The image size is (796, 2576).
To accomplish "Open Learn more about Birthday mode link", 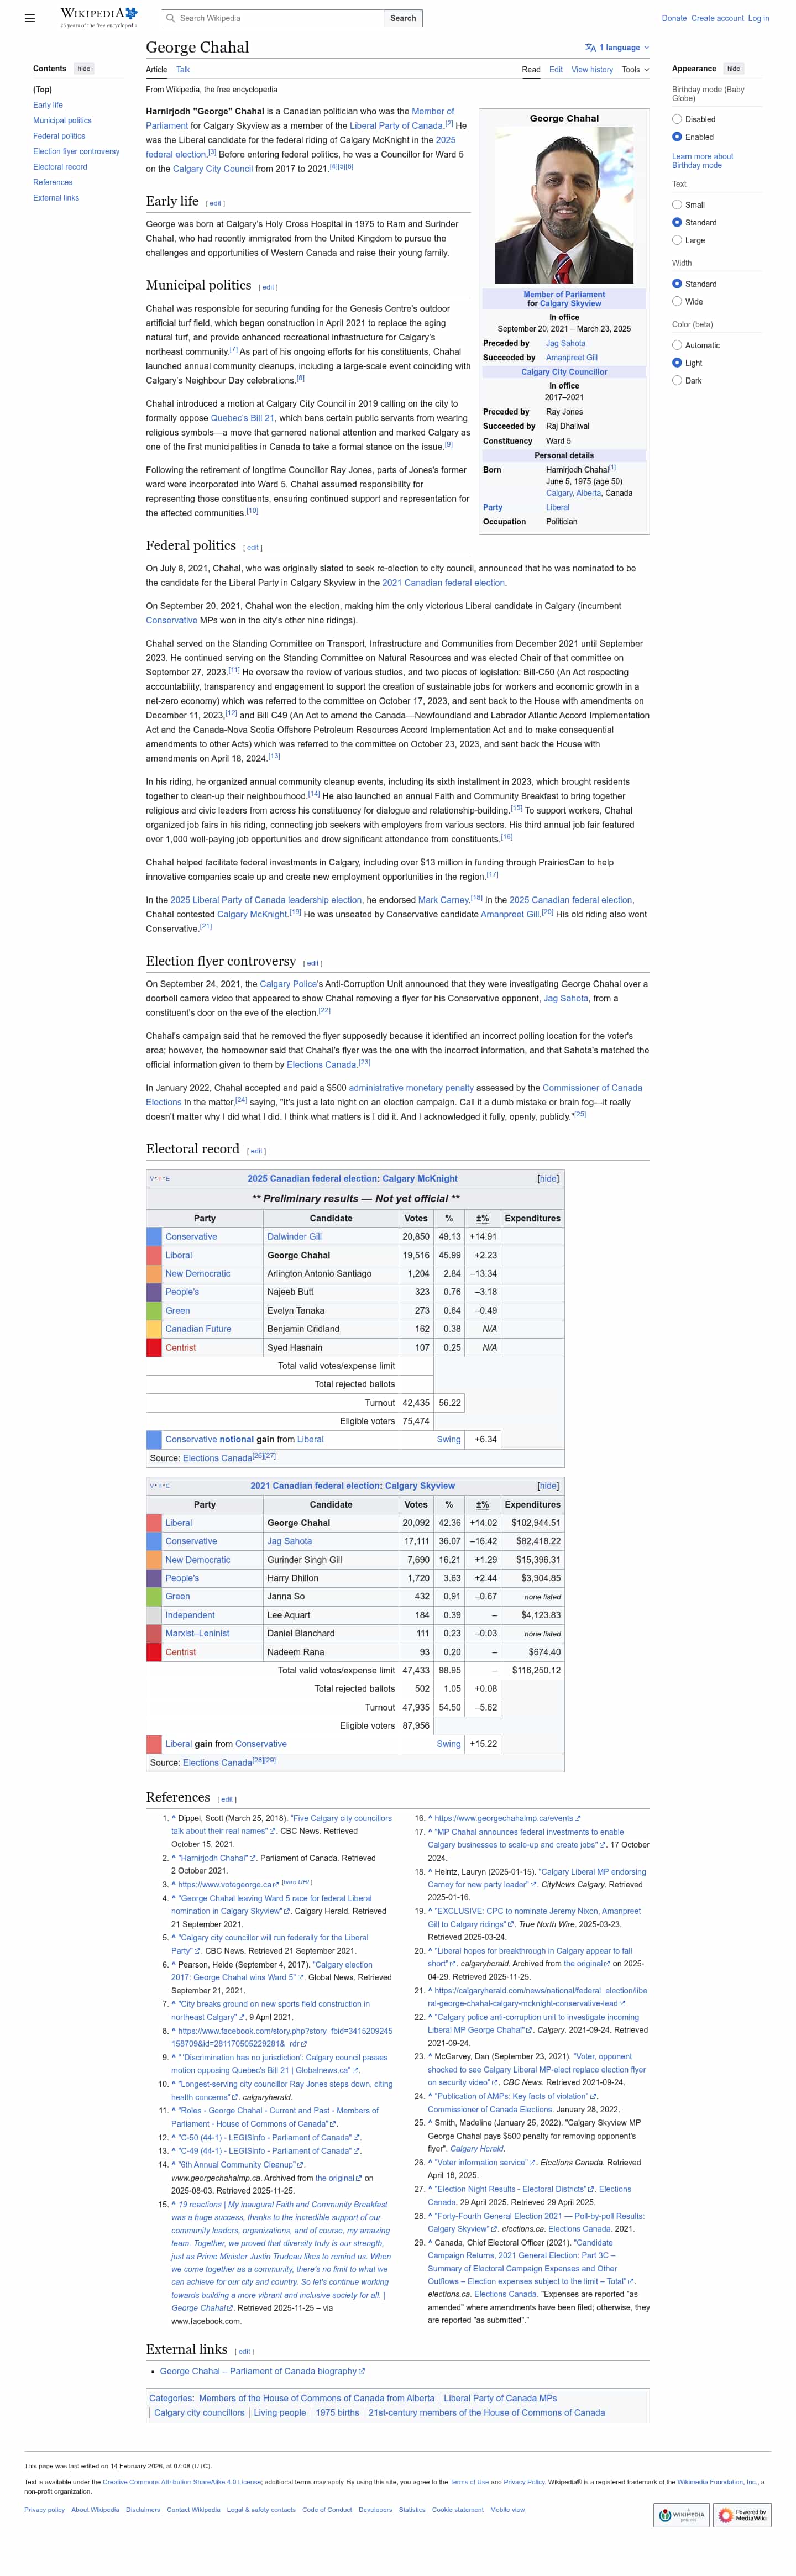I will tap(702, 161).
